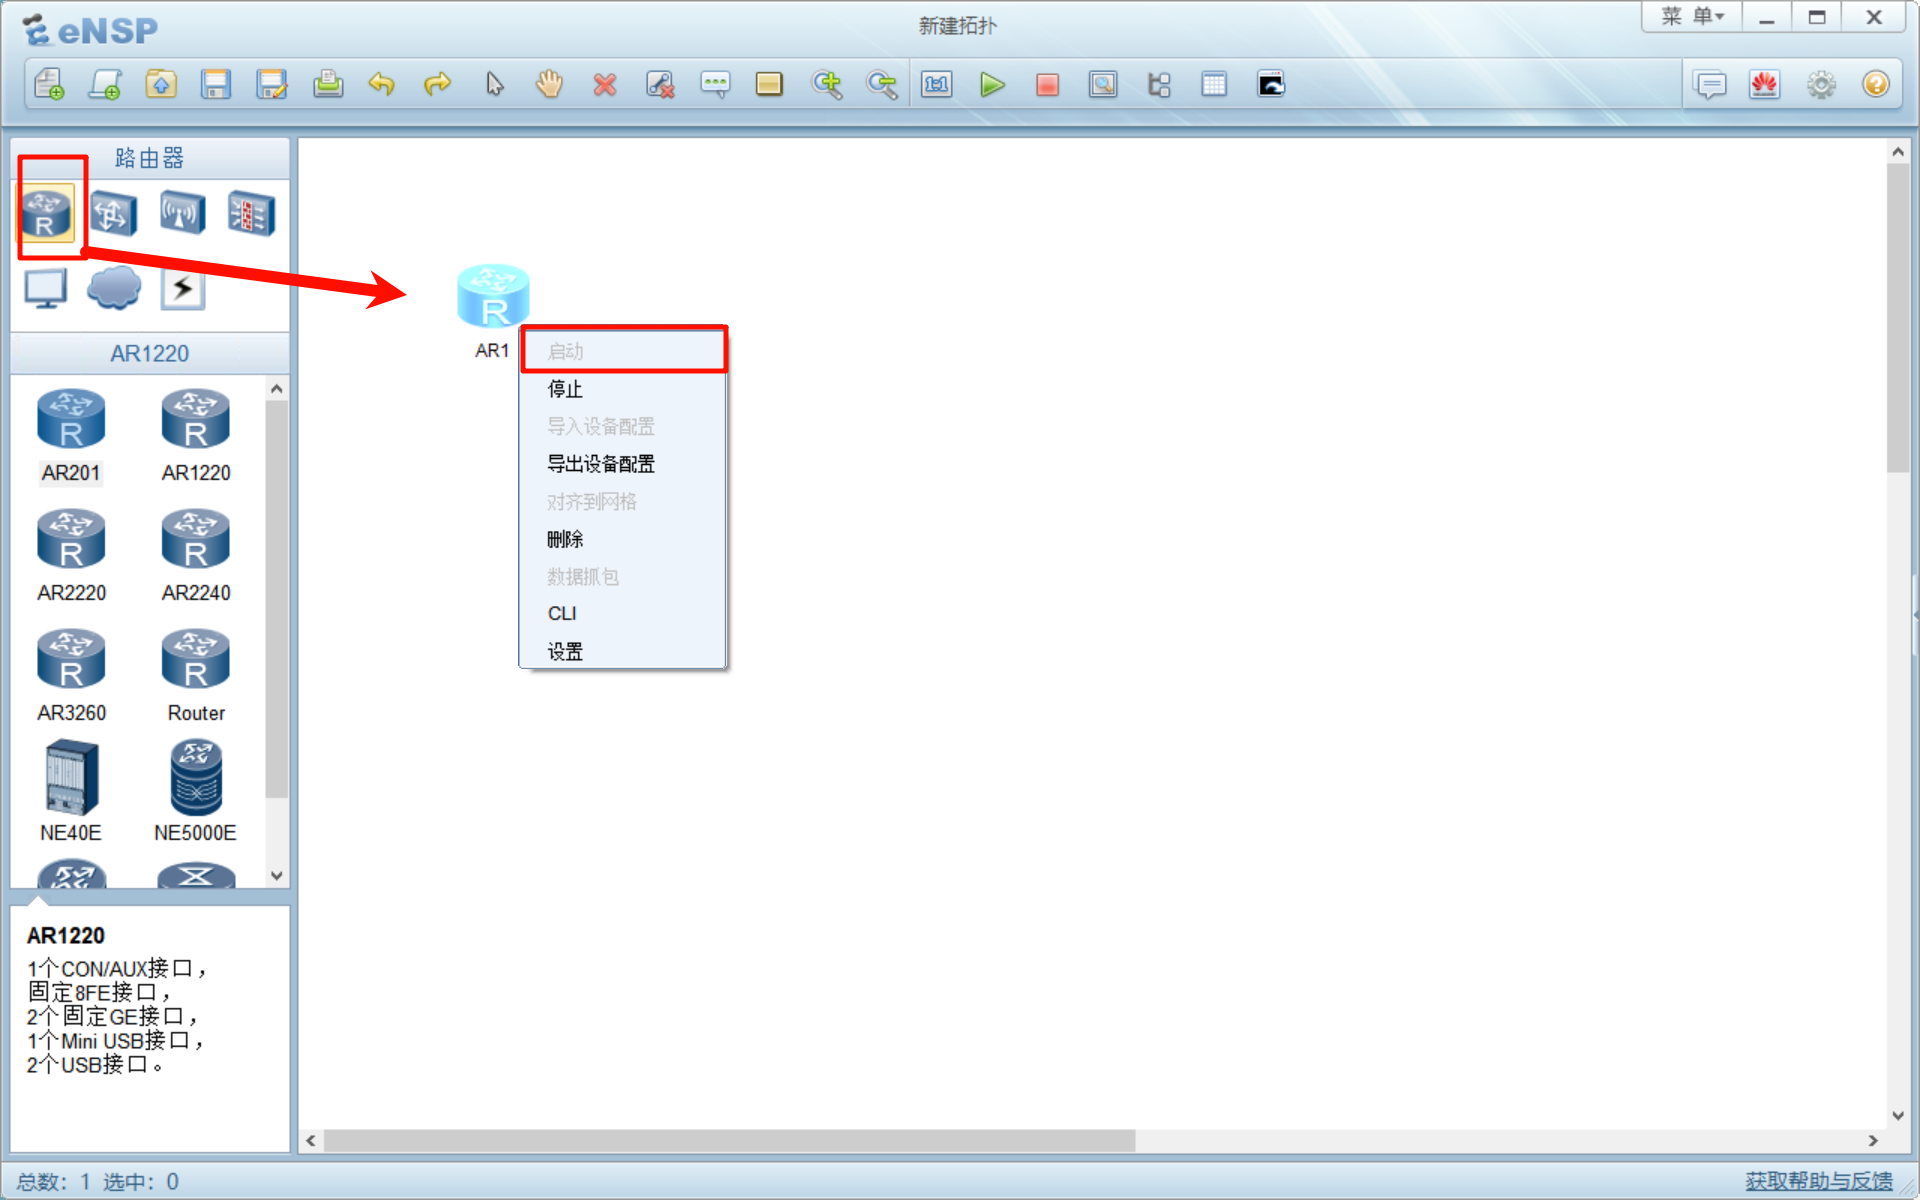Select the connection cable category
Viewport: 1920px width, 1200px height.
pyautogui.click(x=183, y=288)
